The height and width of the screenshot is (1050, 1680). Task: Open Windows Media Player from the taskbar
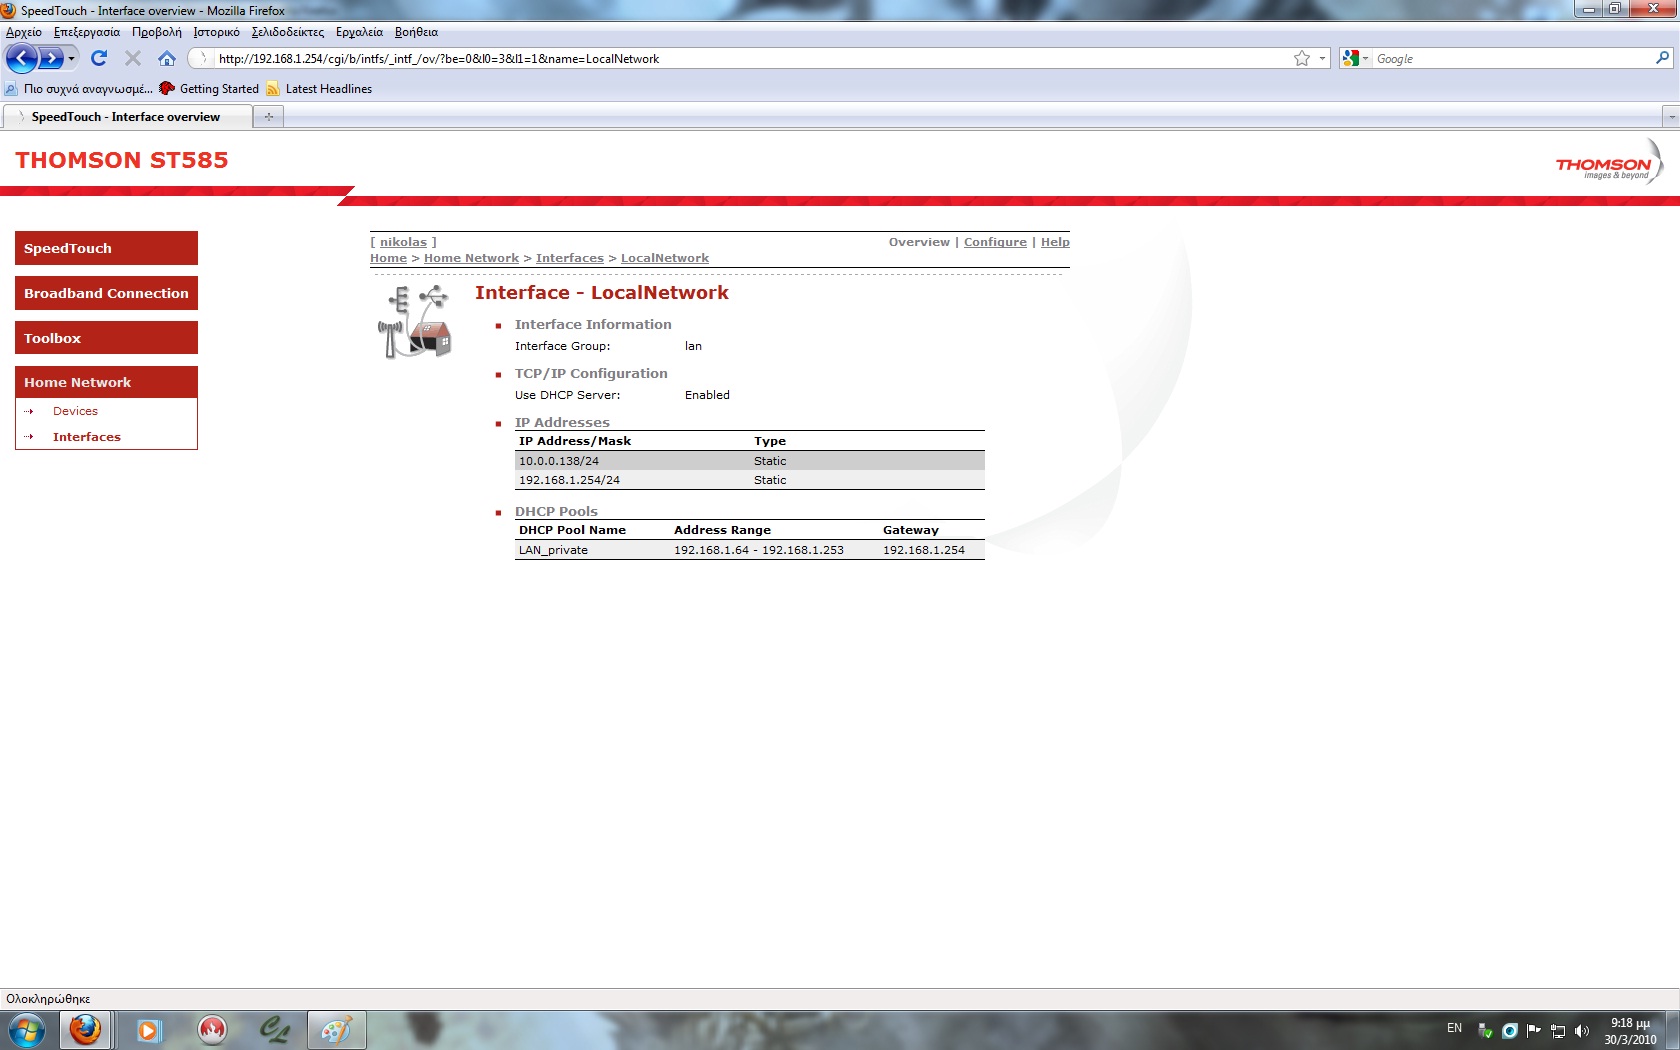coord(148,1030)
